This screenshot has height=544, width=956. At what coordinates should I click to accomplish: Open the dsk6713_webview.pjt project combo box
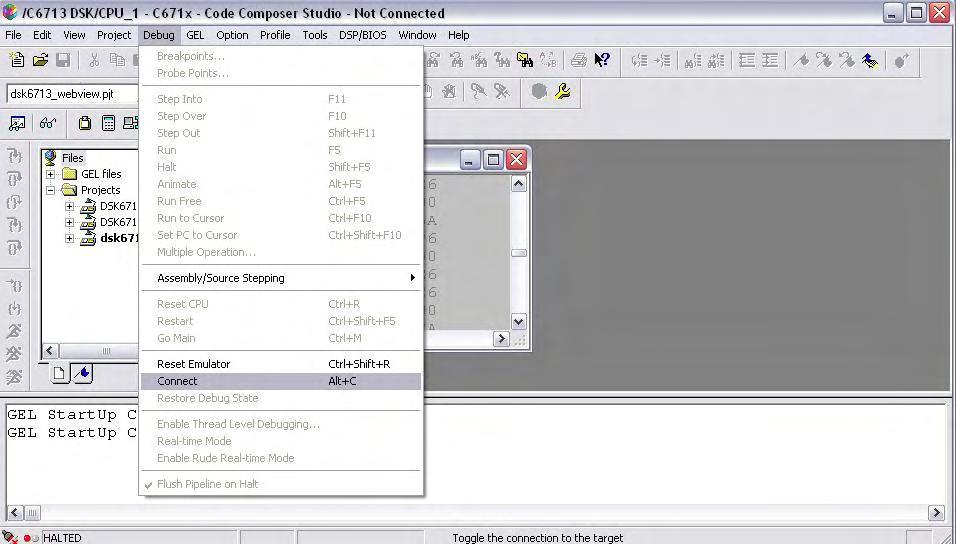pos(73,94)
